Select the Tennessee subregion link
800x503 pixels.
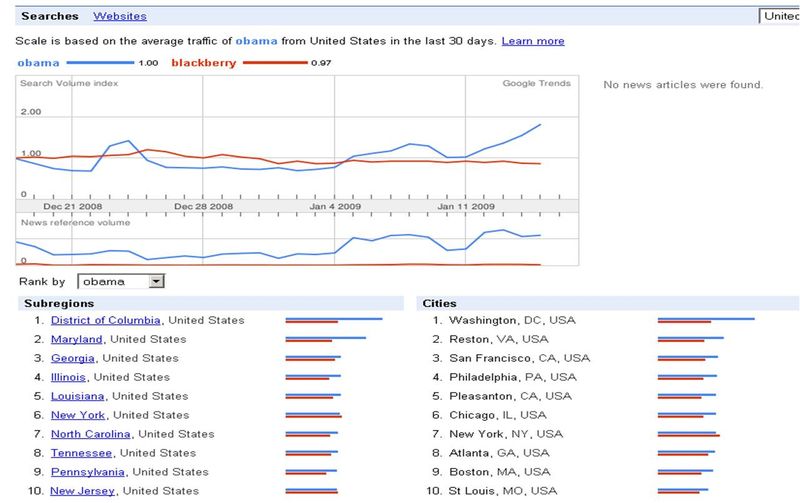[x=82, y=453]
